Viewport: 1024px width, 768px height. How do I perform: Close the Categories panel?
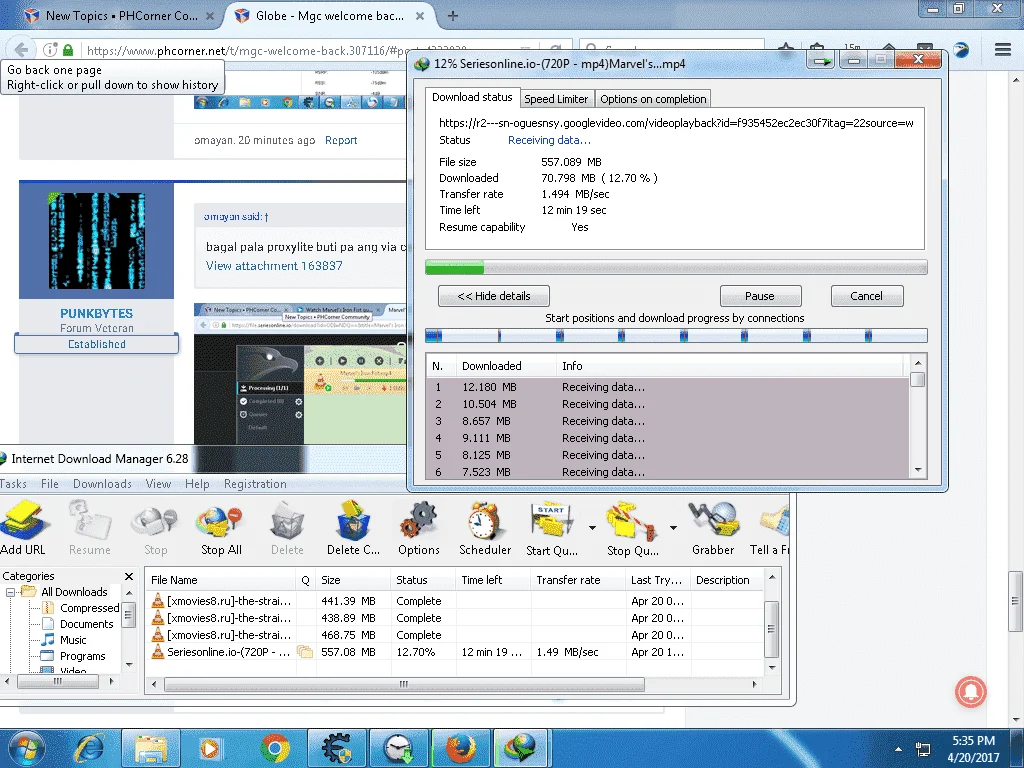pos(129,576)
